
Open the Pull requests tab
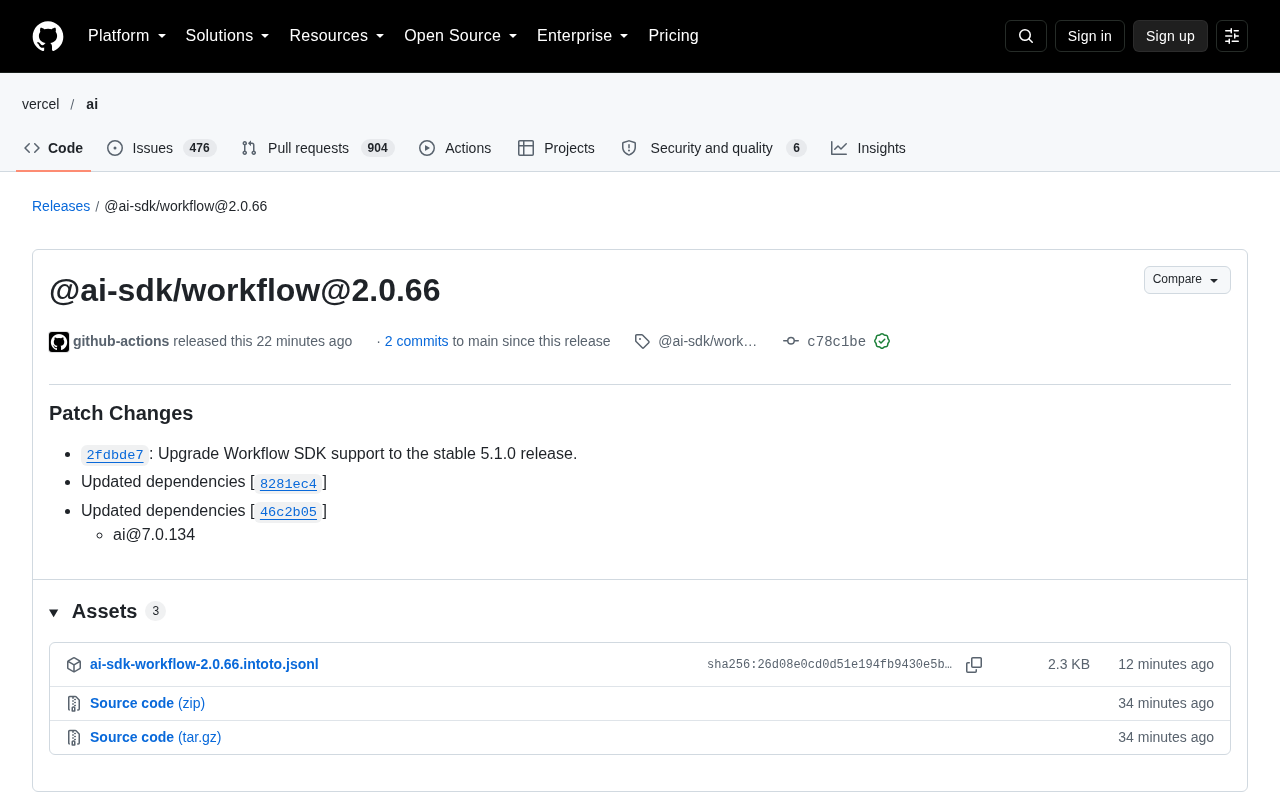pos(318,148)
